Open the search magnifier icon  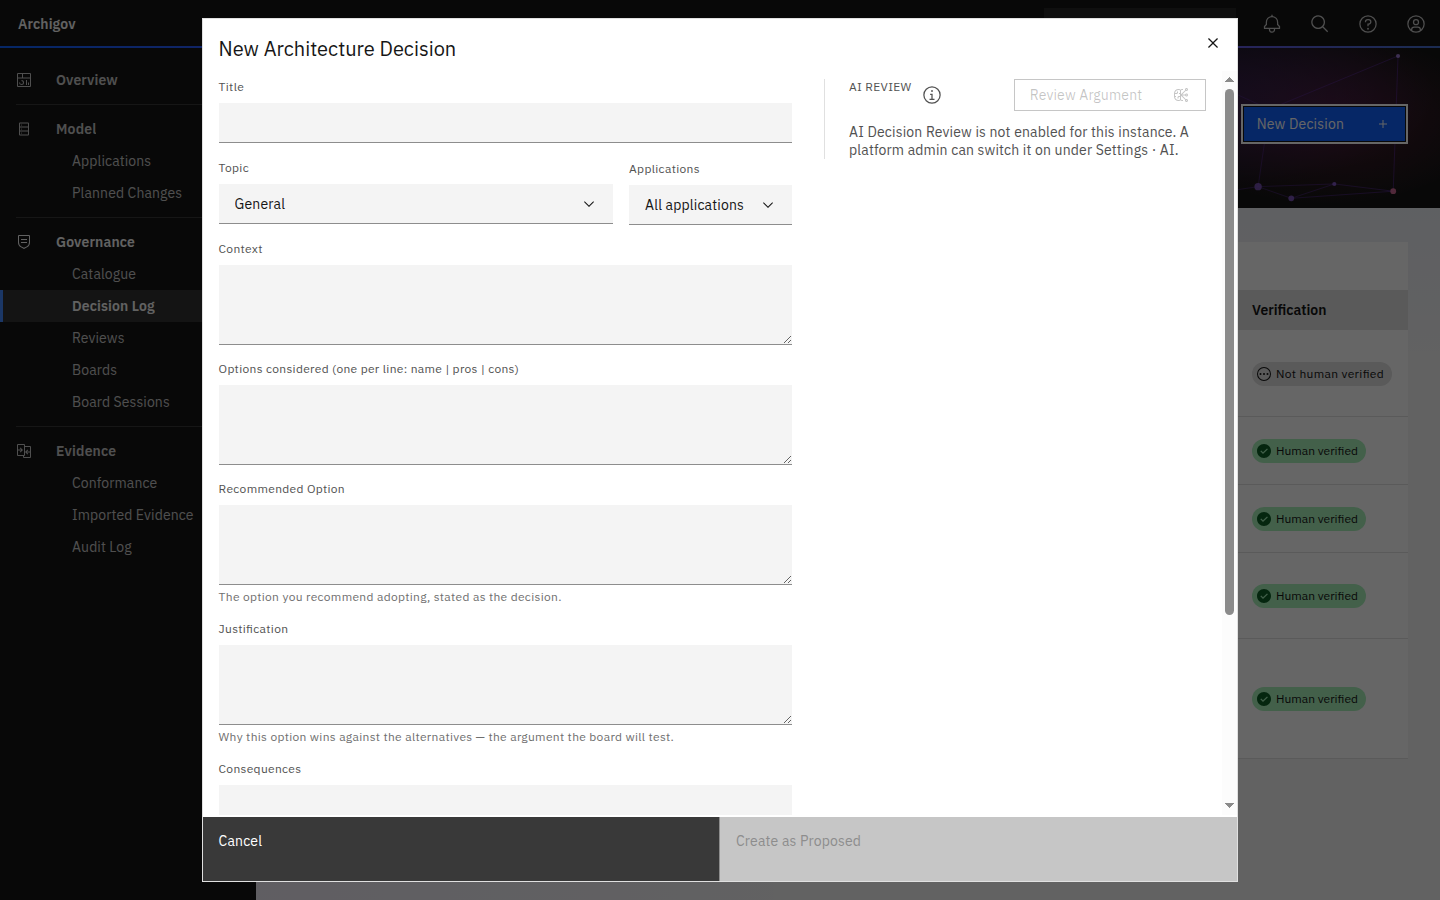[x=1320, y=24]
